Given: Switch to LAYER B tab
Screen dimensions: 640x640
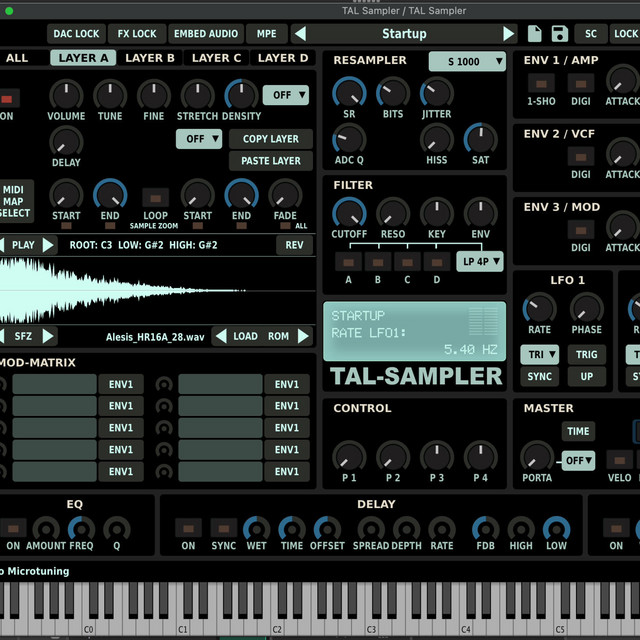Looking at the screenshot, I should click(x=150, y=58).
